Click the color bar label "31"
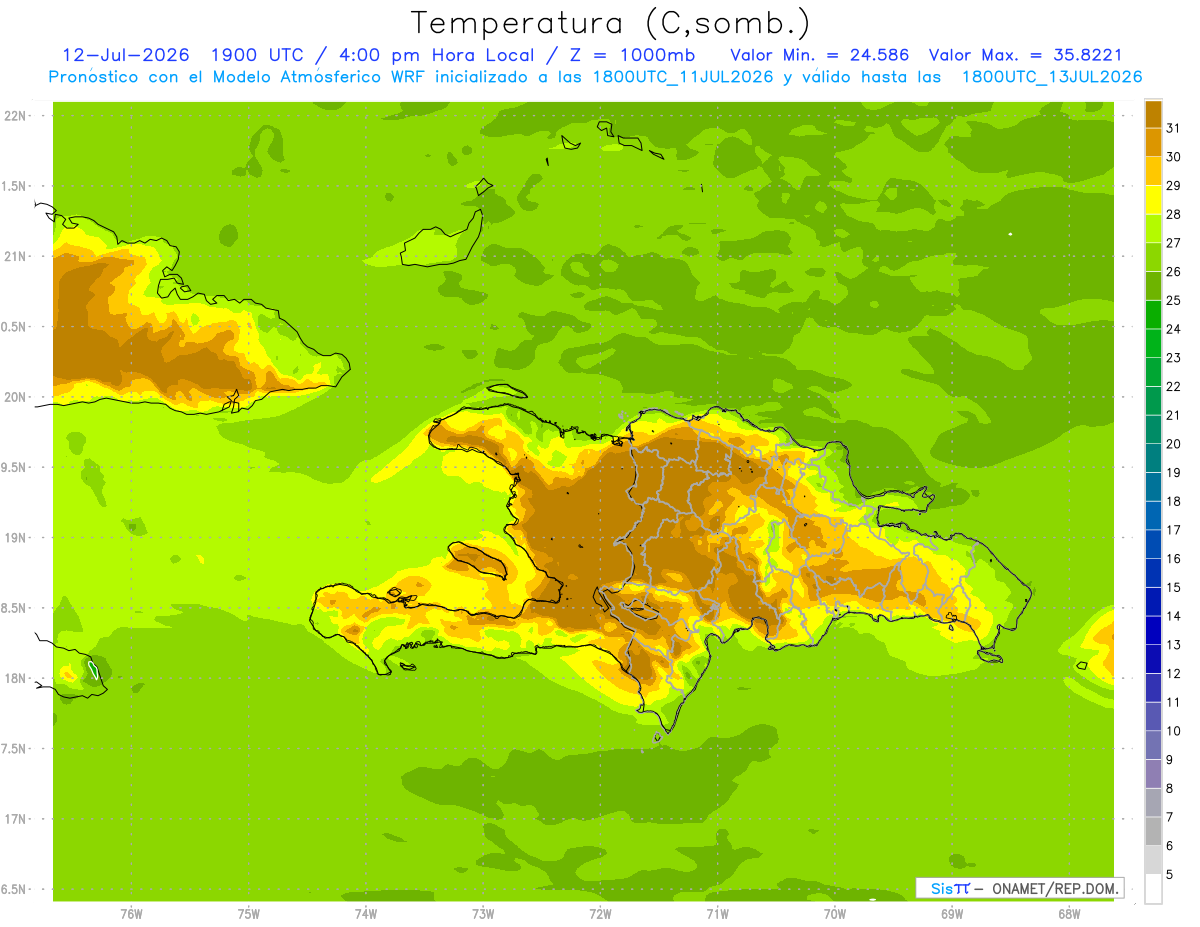This screenshot has height=927, width=1200. tap(1174, 128)
